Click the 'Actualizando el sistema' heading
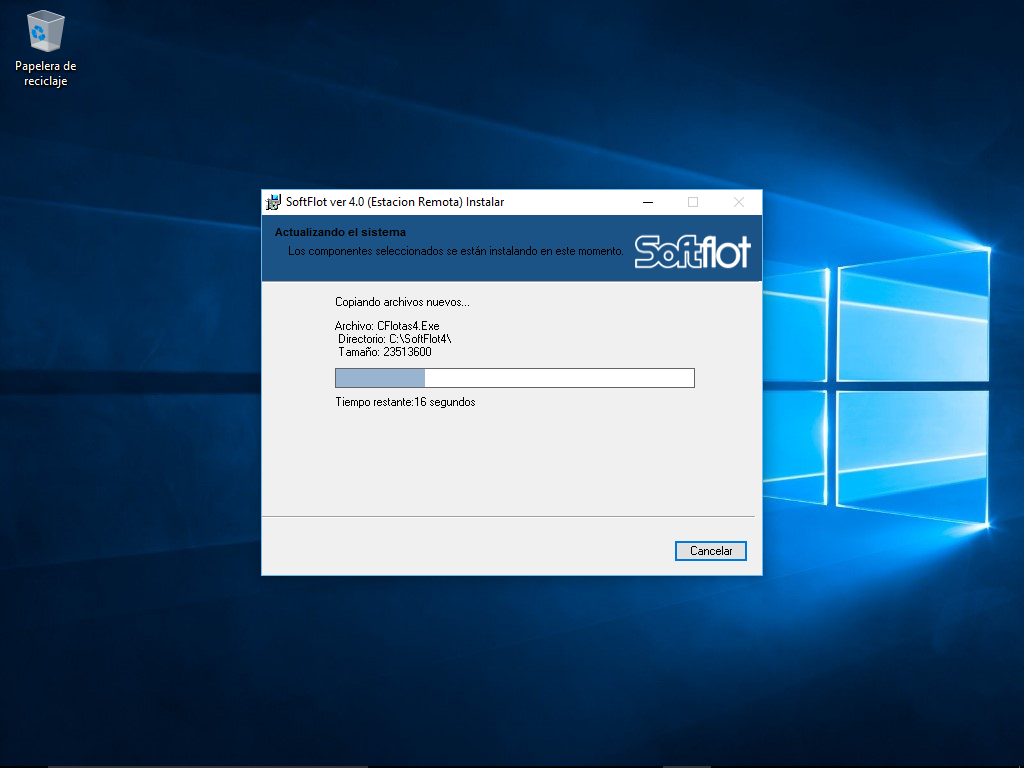Screen dimensions: 1024x768 coord(340,233)
